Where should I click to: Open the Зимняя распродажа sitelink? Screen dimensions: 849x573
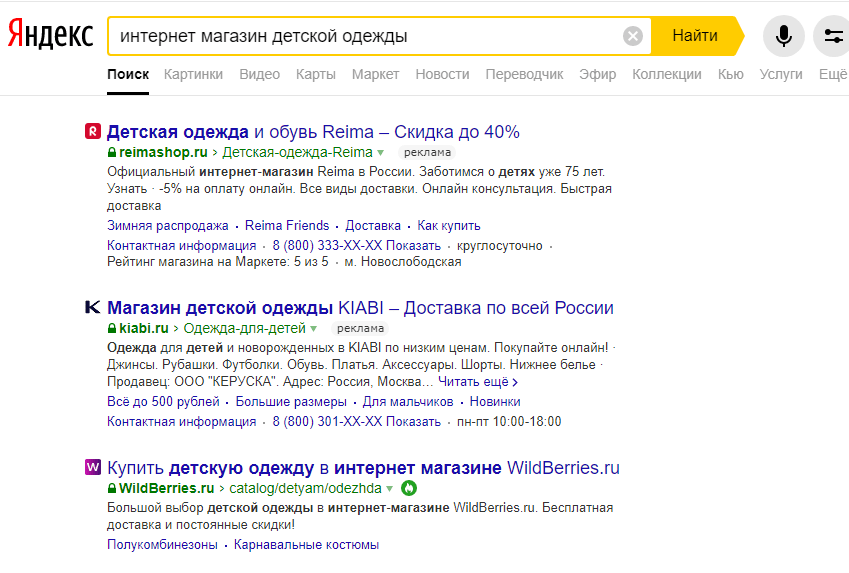[167, 225]
